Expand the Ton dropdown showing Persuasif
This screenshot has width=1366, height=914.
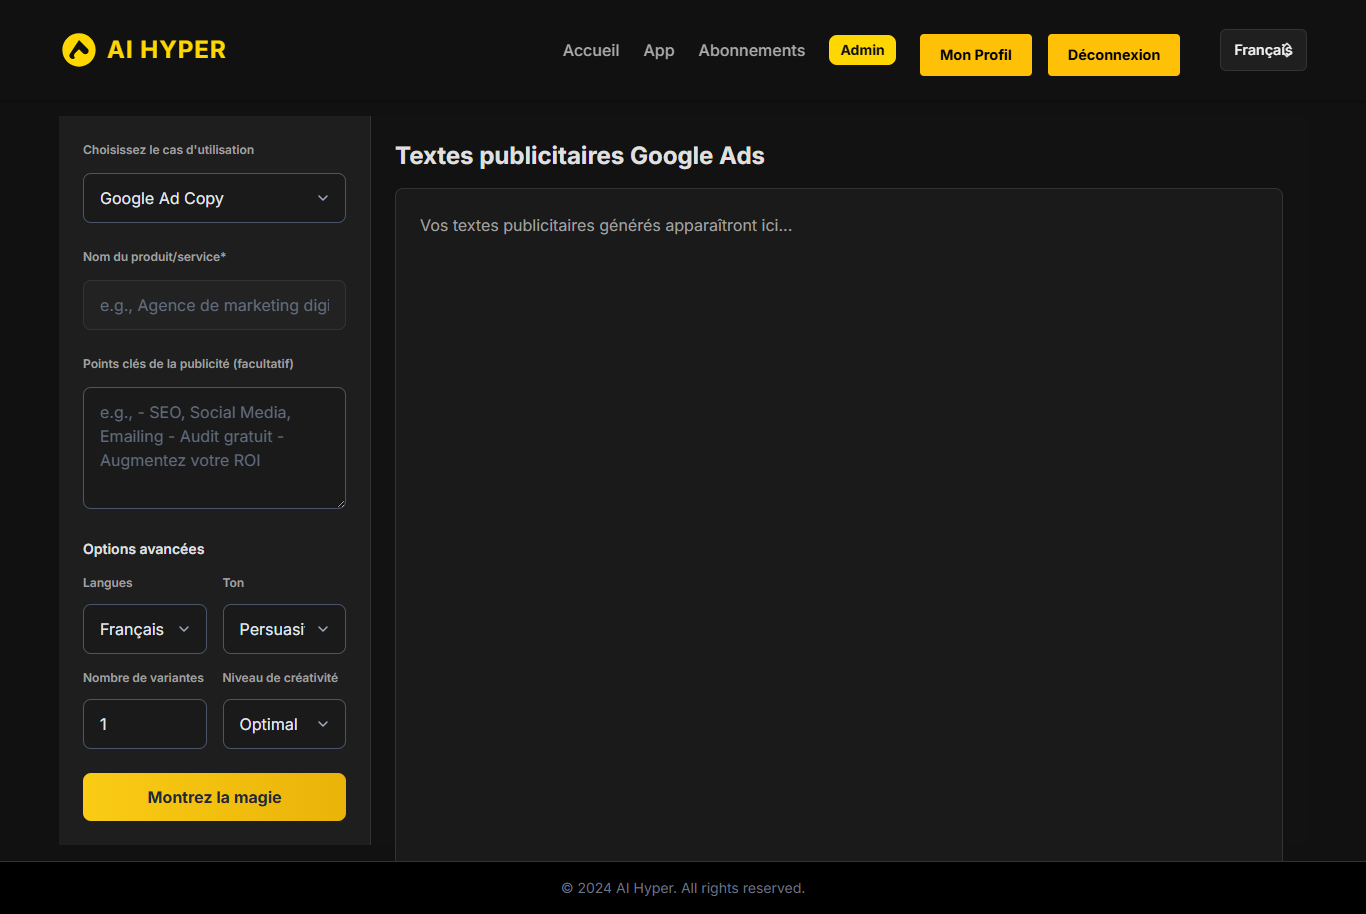(x=284, y=629)
